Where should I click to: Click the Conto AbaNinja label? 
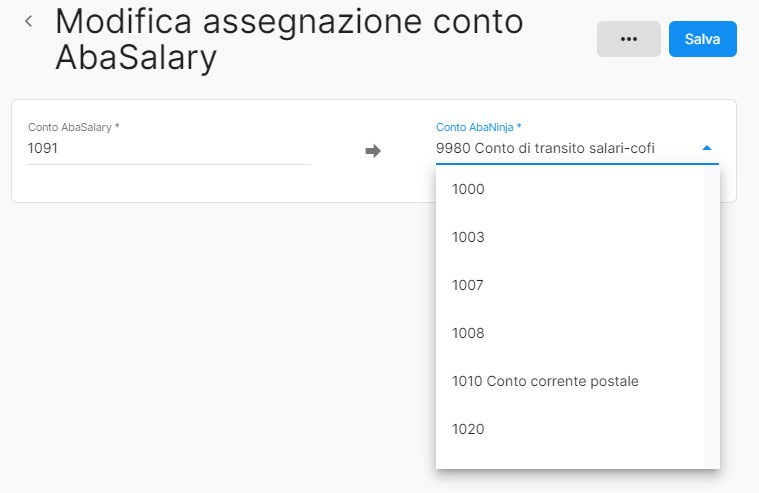(x=478, y=127)
